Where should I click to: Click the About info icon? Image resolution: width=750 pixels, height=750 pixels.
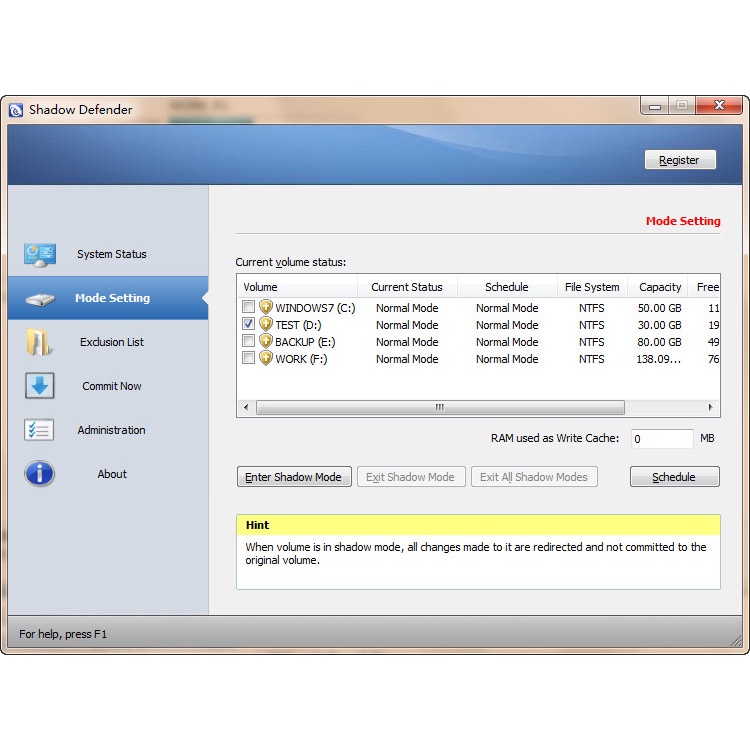39,474
